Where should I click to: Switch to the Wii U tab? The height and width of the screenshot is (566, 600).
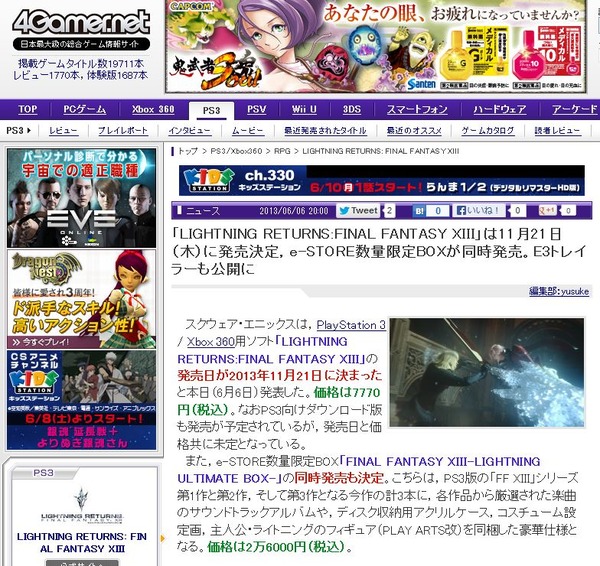pyautogui.click(x=304, y=109)
